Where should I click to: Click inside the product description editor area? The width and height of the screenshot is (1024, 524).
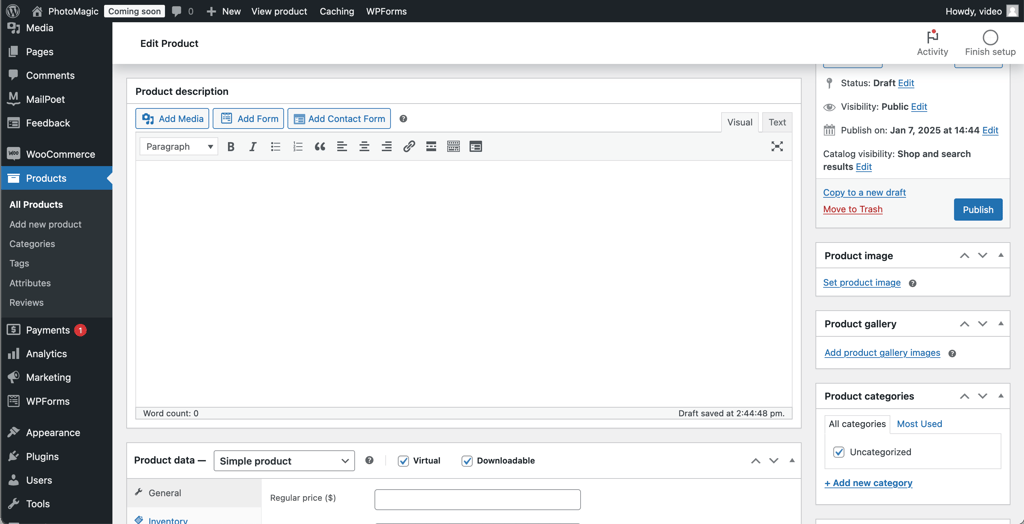[464, 284]
